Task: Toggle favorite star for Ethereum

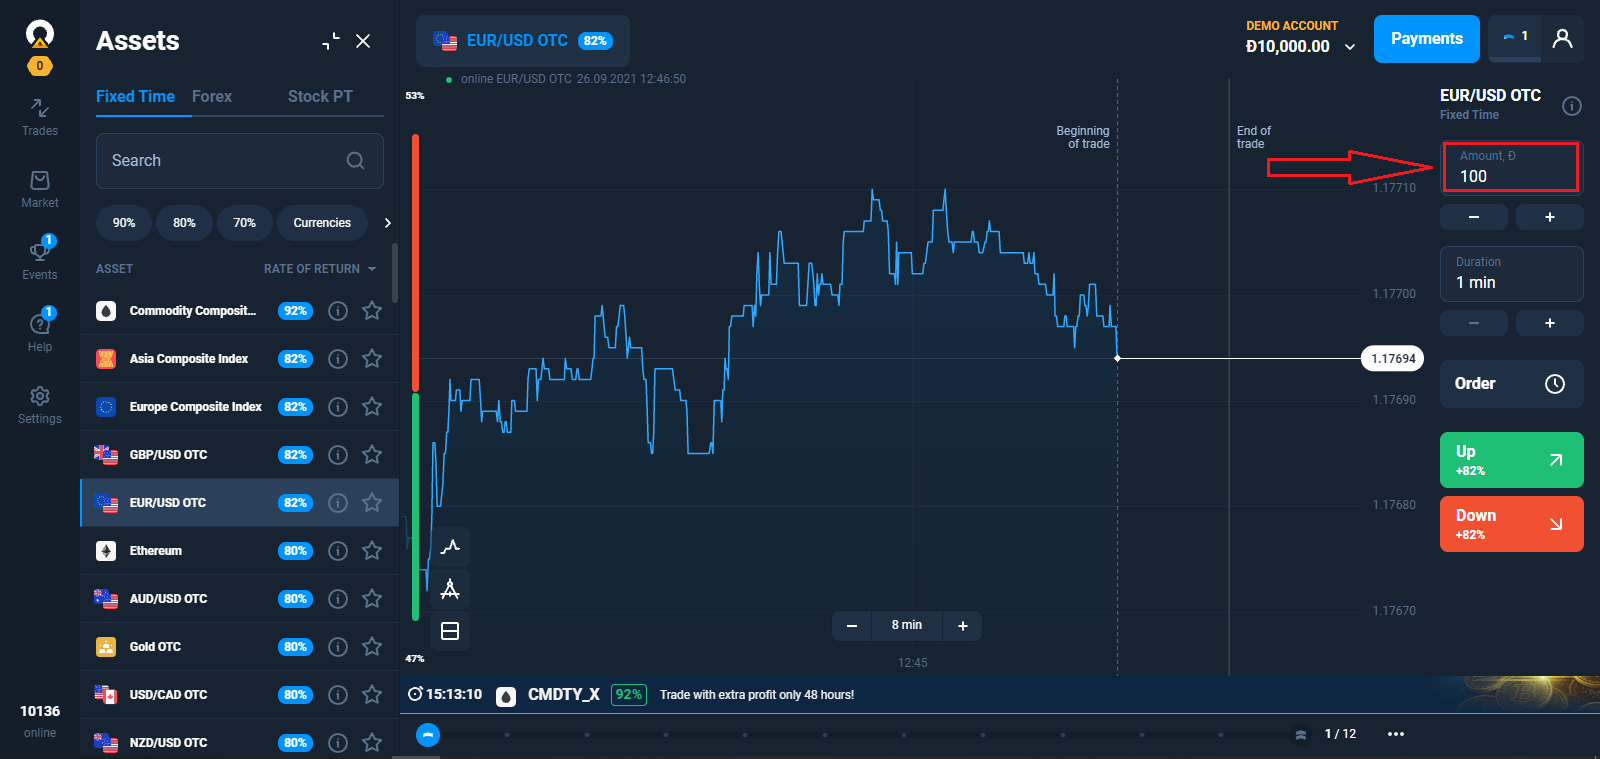Action: (x=371, y=550)
